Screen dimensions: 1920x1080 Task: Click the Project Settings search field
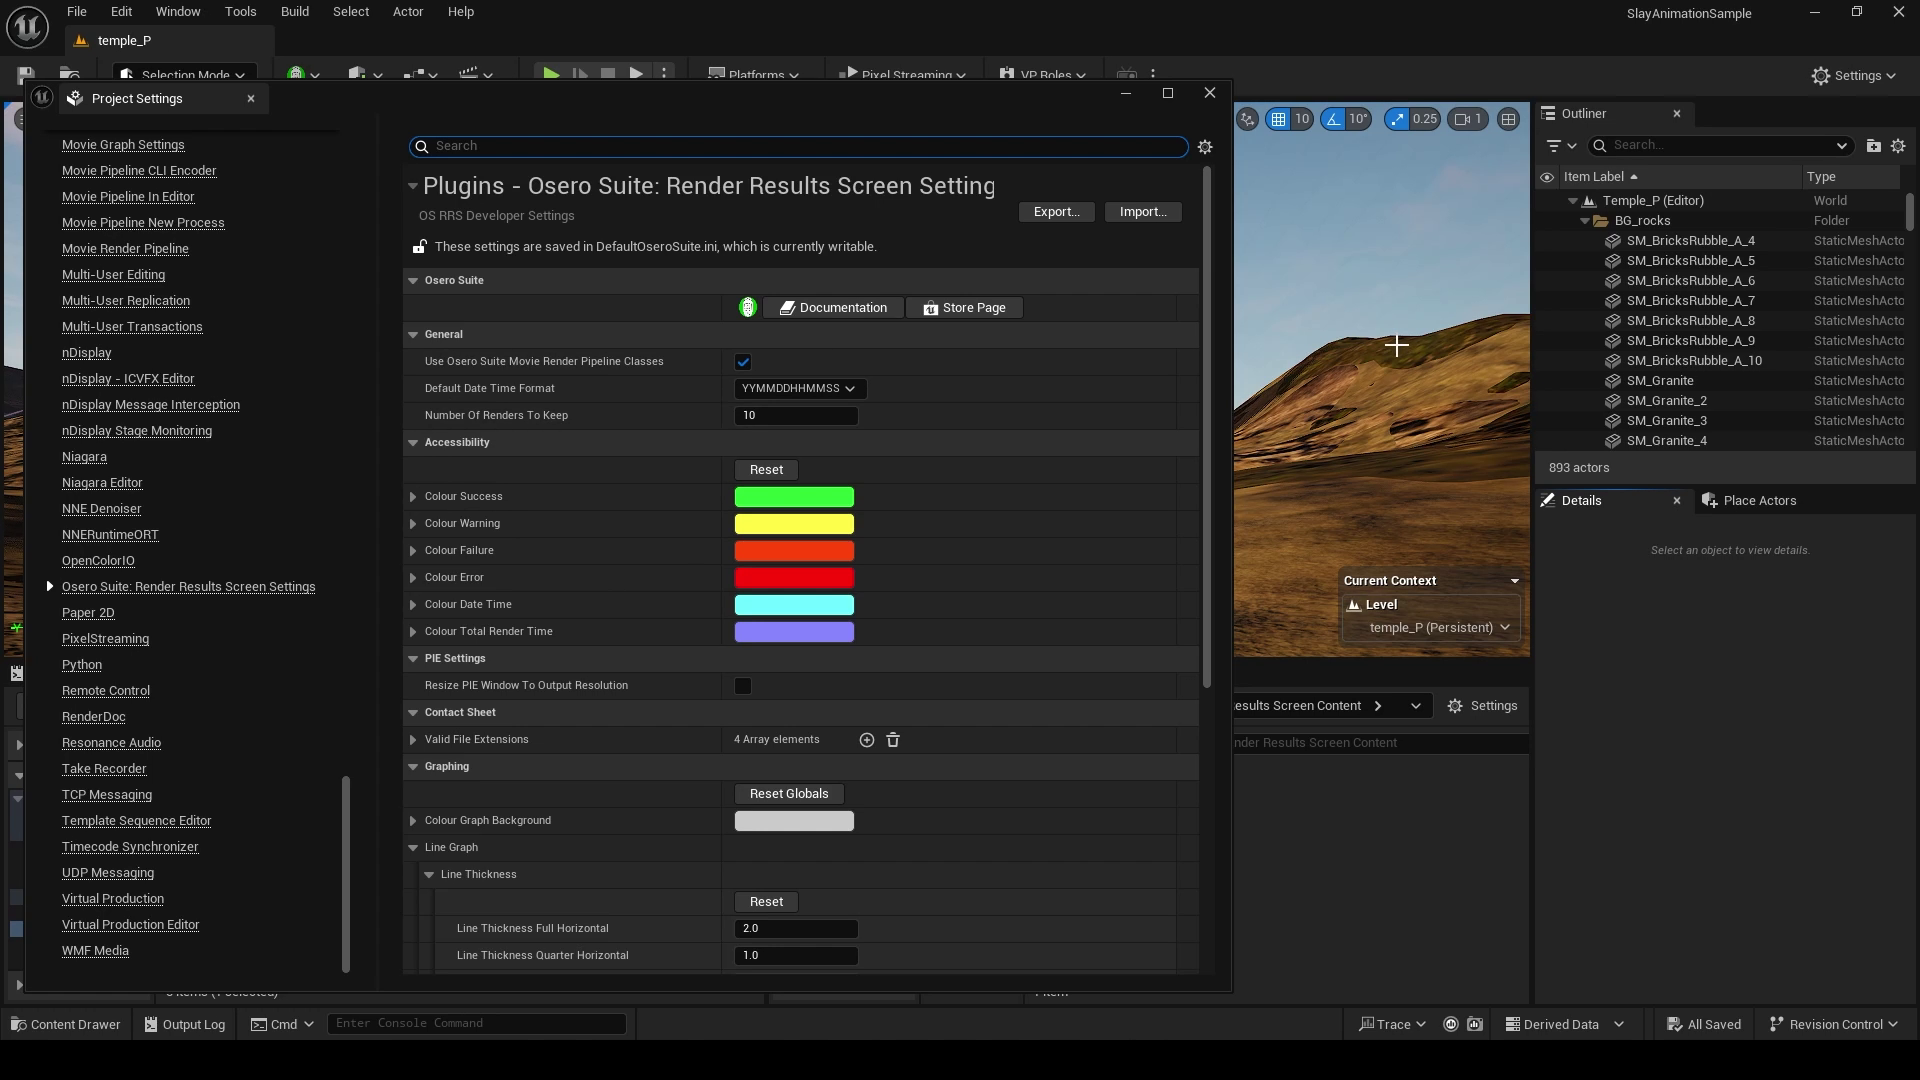pos(798,146)
